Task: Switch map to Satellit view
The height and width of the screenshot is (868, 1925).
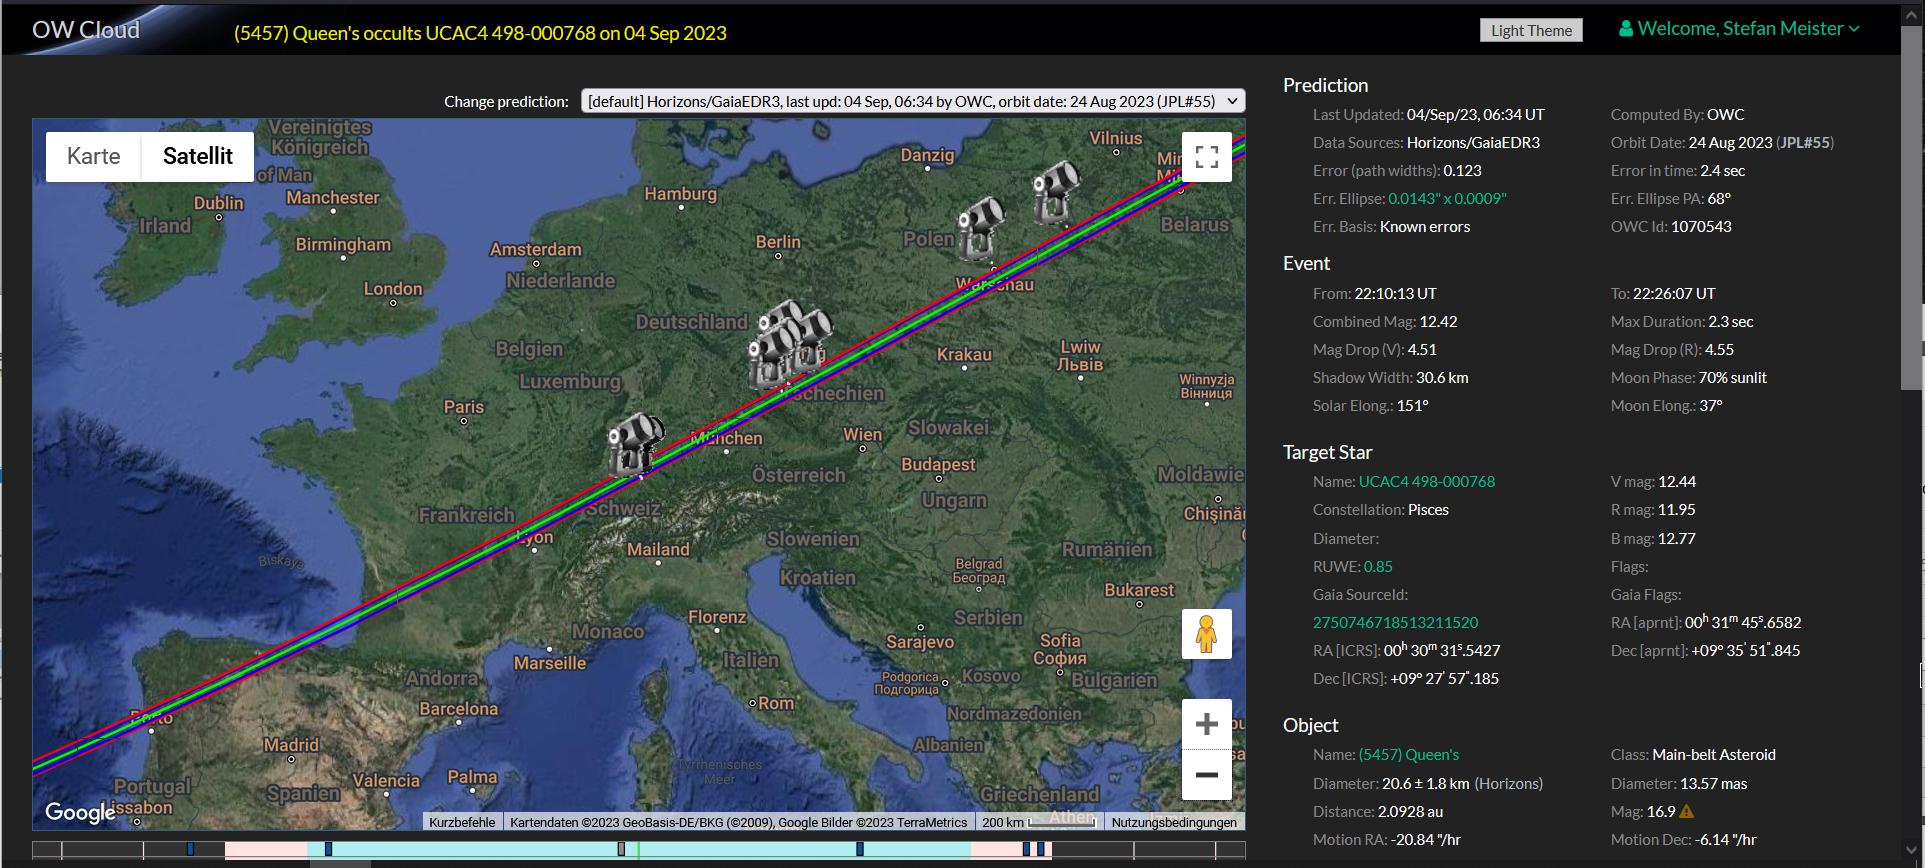Action: pyautogui.click(x=197, y=156)
